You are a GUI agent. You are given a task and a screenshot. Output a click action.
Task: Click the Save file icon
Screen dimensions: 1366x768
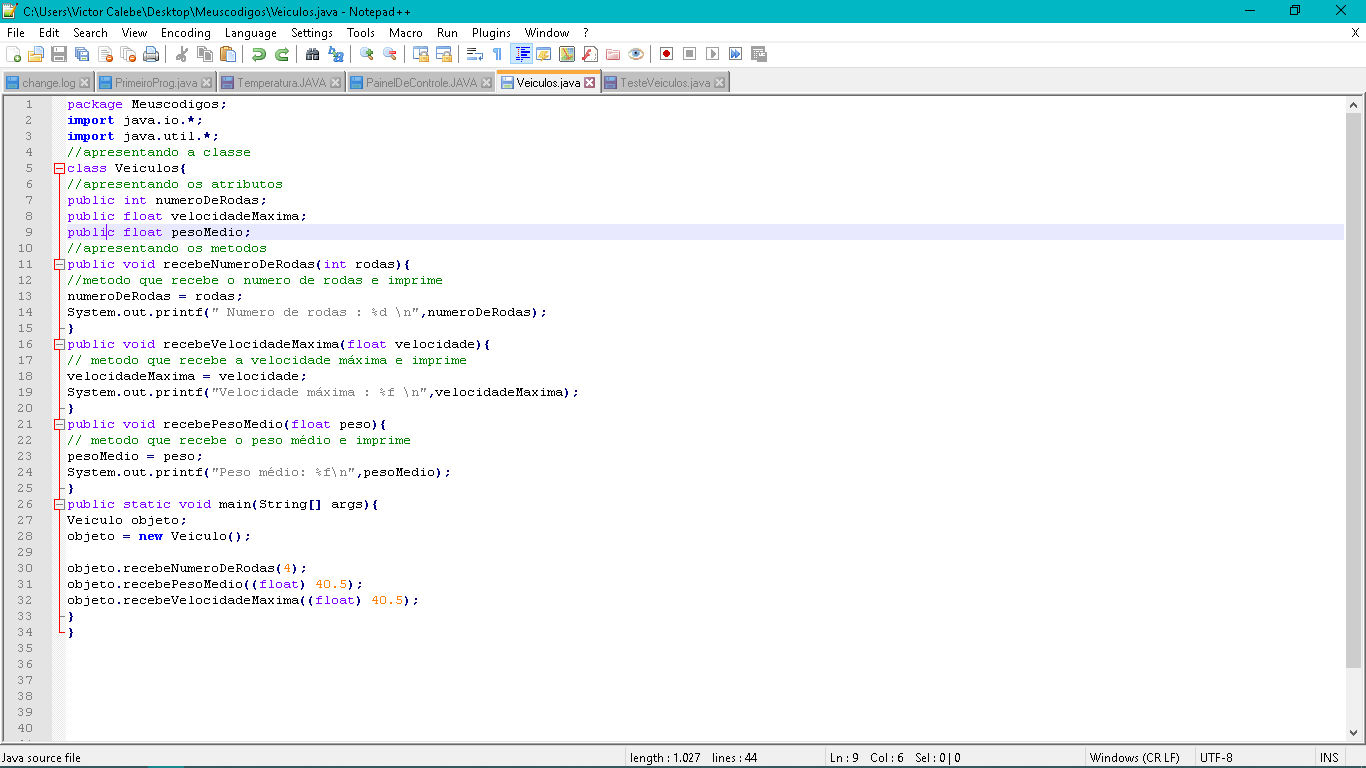(59, 54)
